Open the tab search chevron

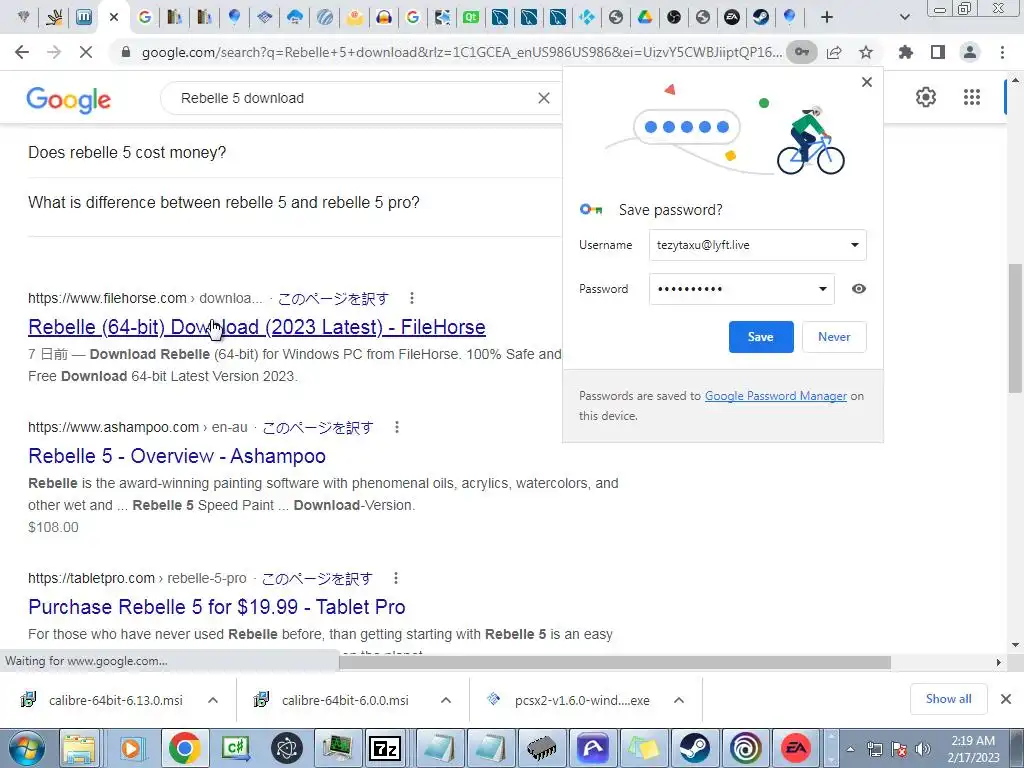pos(904,18)
